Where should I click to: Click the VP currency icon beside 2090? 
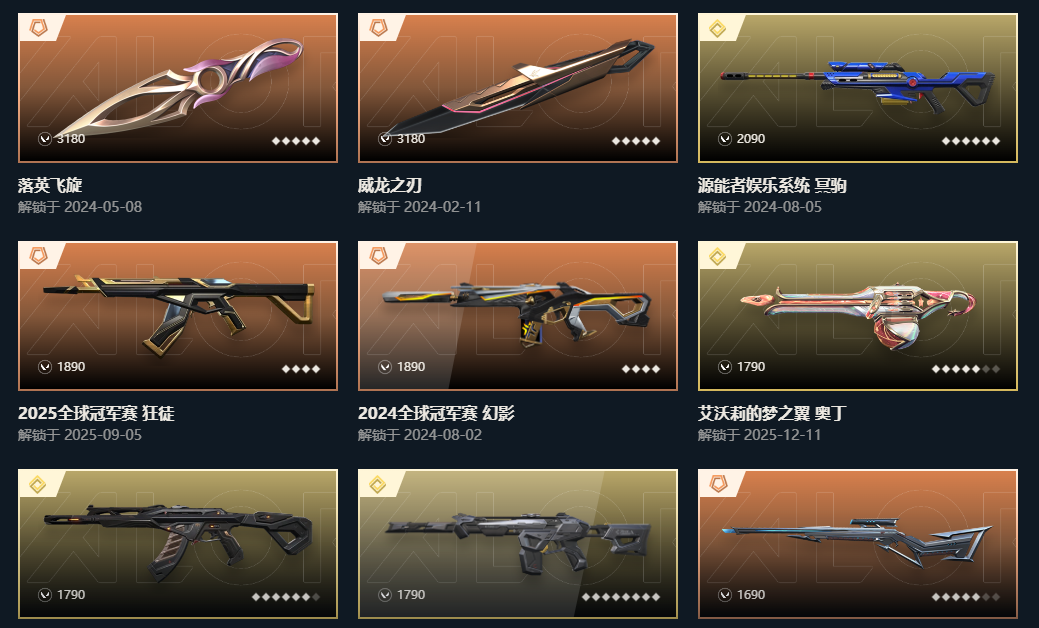pyautogui.click(x=725, y=138)
